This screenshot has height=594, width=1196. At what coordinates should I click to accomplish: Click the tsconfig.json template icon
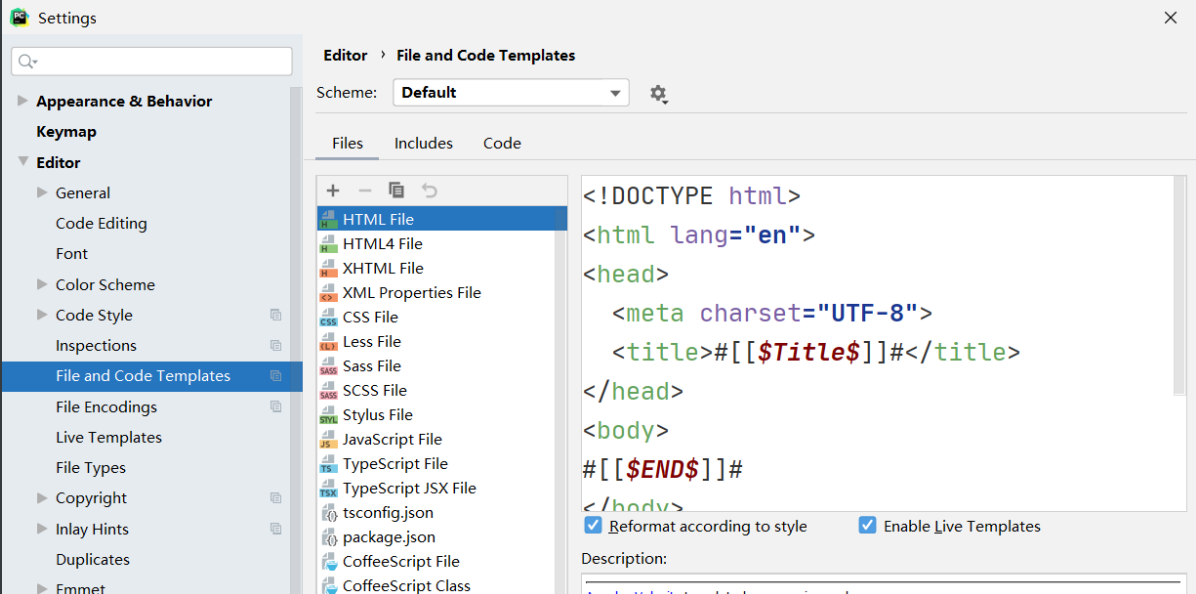330,514
